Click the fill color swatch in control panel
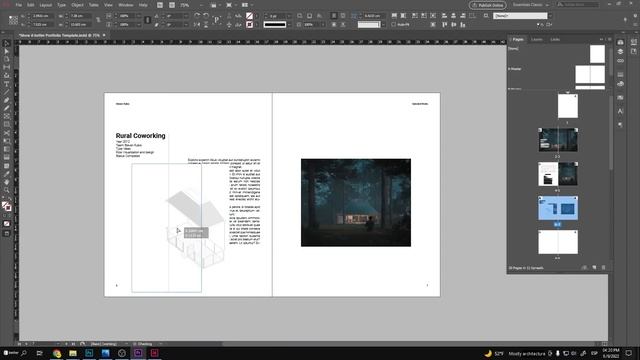Image resolution: width=640 pixels, height=360 pixels. click(249, 16)
